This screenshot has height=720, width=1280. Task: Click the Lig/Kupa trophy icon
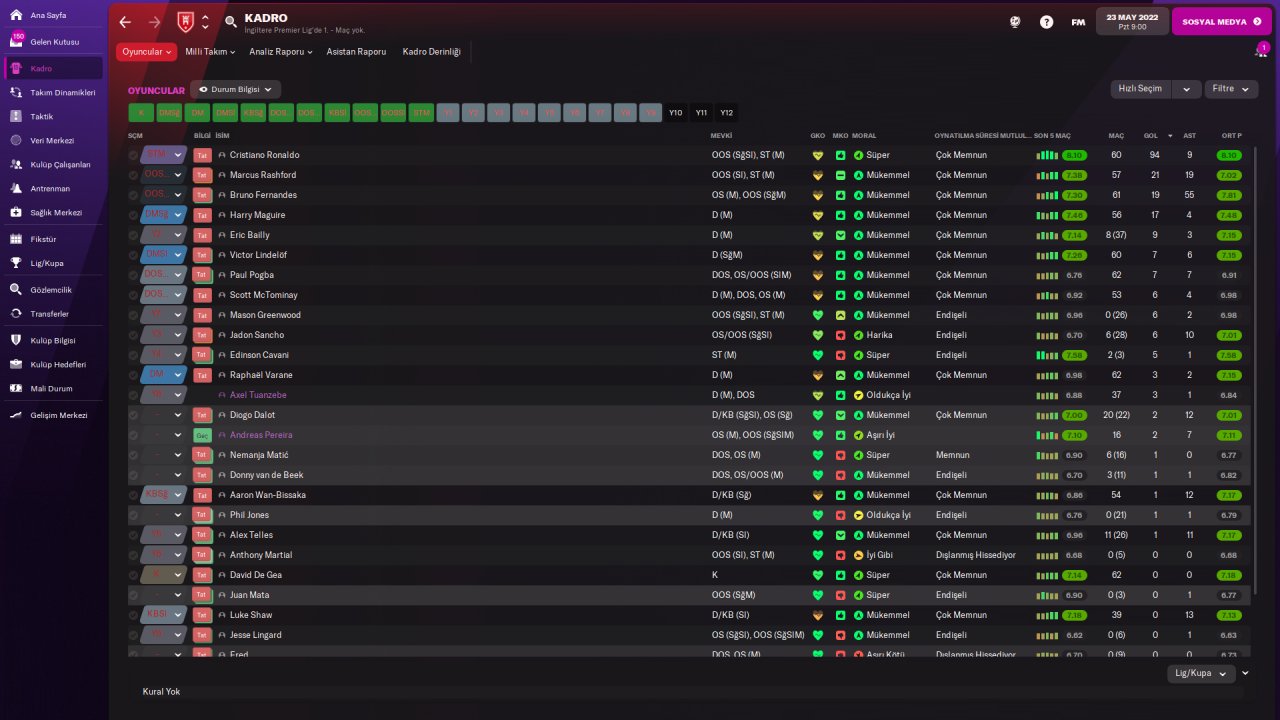click(16, 263)
